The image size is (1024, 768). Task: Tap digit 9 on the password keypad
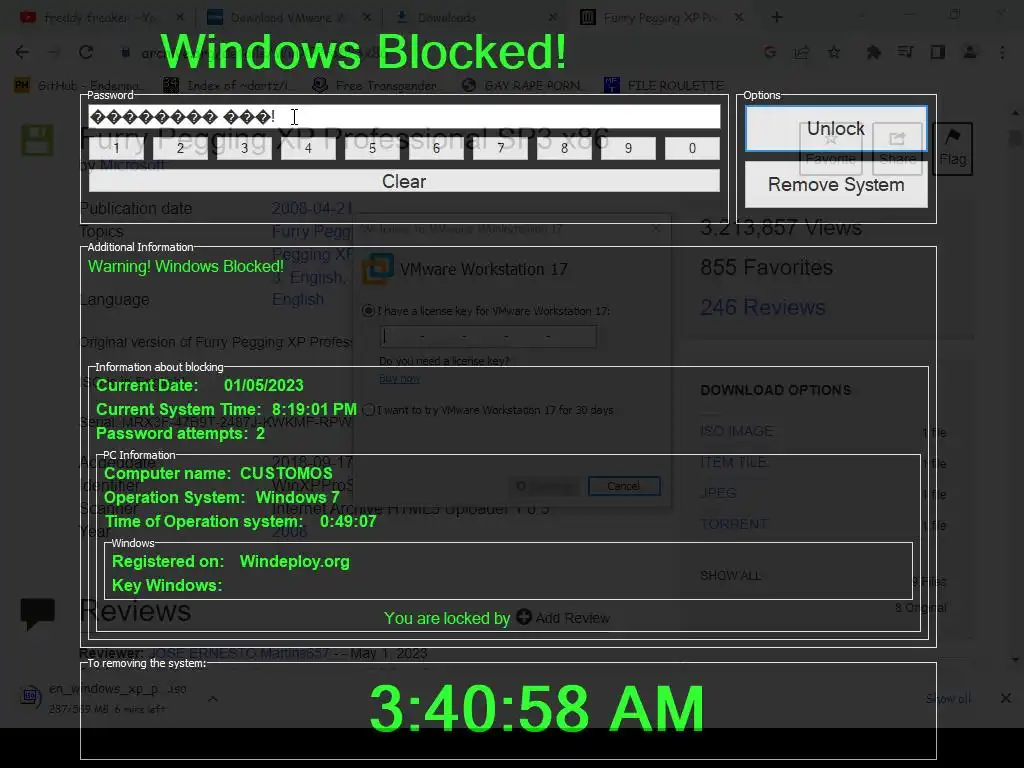point(628,148)
